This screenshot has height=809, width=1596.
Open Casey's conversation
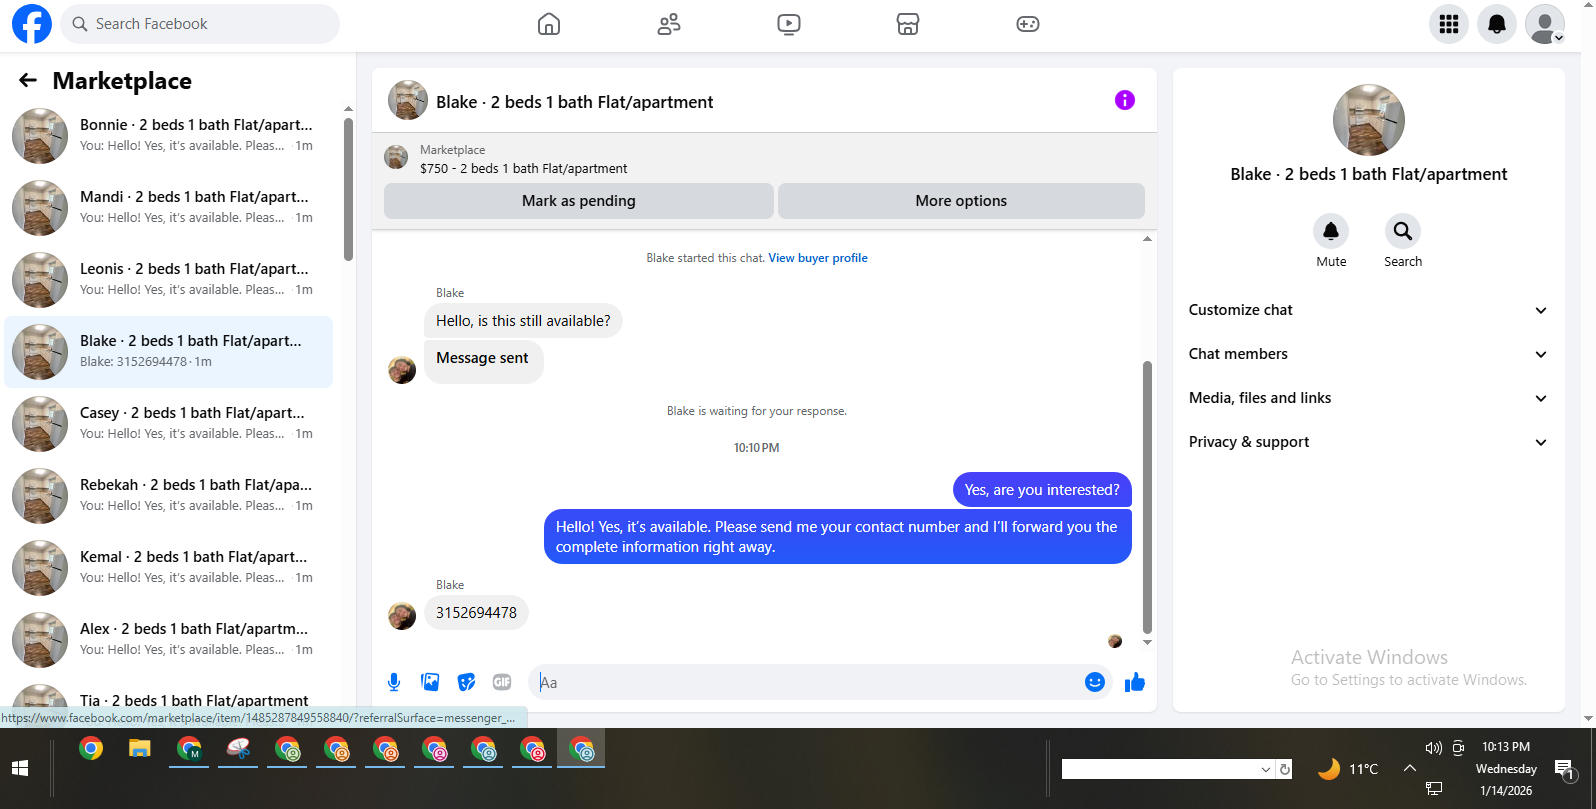[x=168, y=424]
